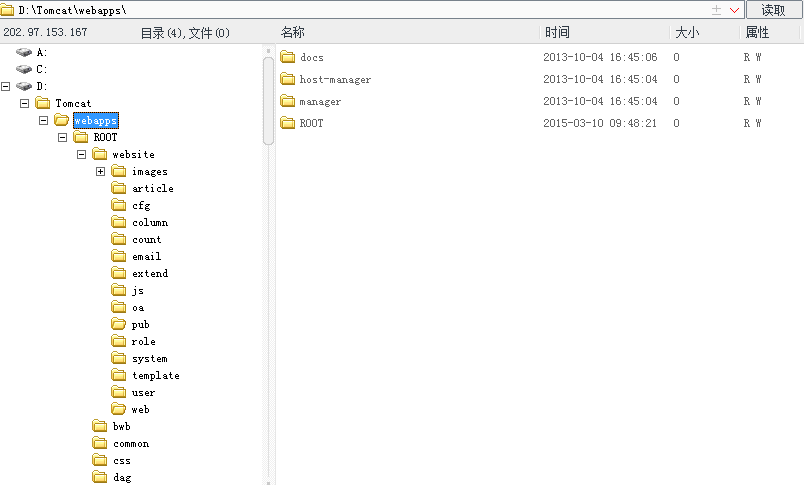Image resolution: width=804 pixels, height=485 pixels.
Task: Click the column folder icon
Action: [x=118, y=221]
